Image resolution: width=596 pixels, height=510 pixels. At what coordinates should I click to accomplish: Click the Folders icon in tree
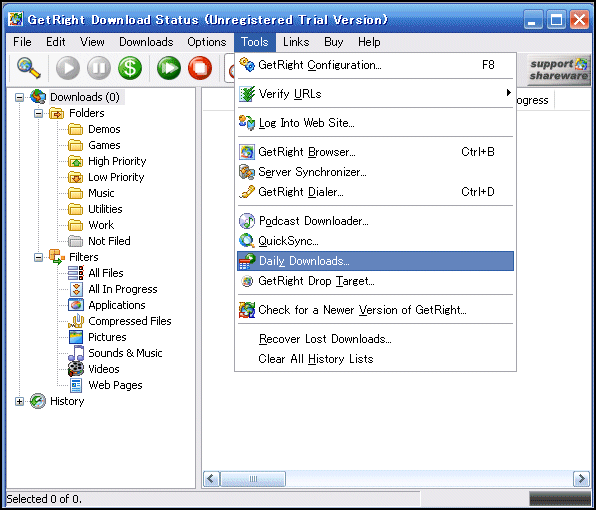point(57,113)
